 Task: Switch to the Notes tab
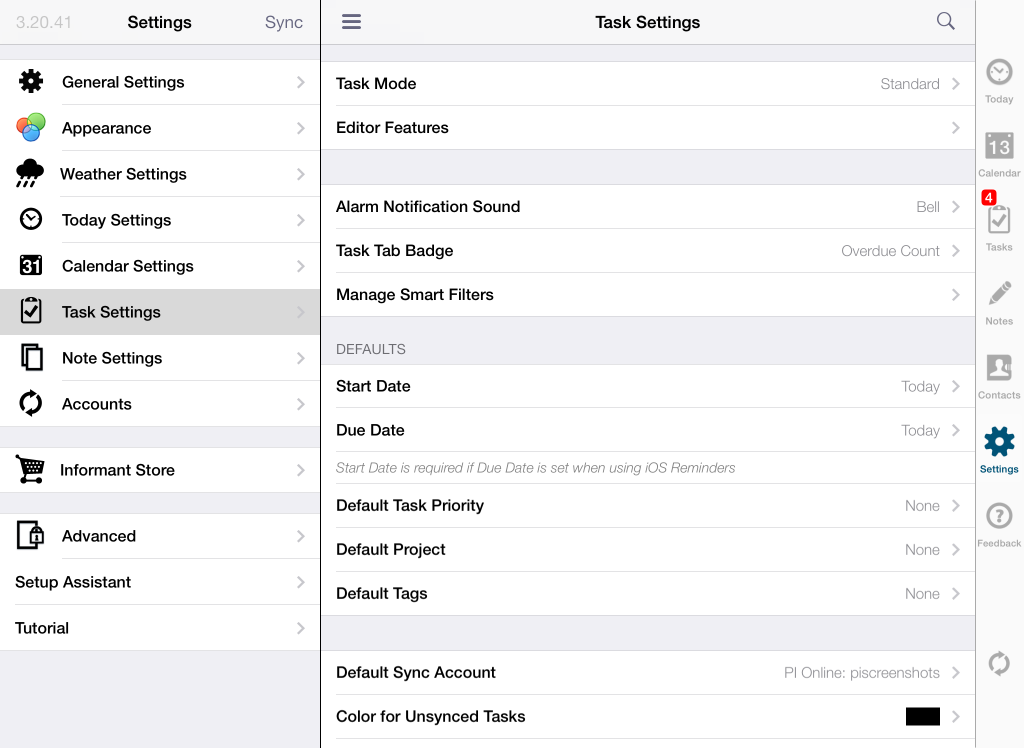click(x=998, y=300)
